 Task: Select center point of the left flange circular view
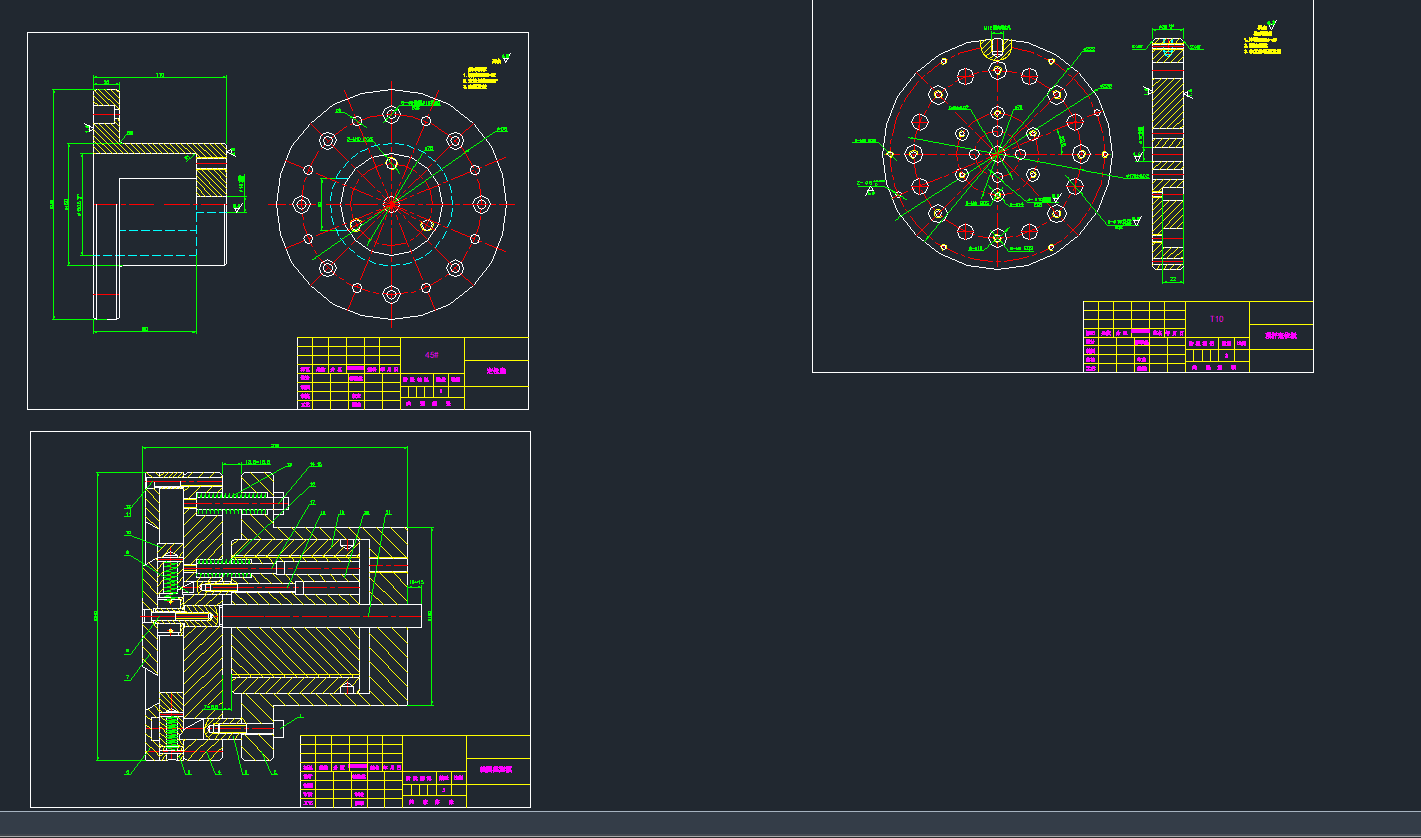(391, 204)
